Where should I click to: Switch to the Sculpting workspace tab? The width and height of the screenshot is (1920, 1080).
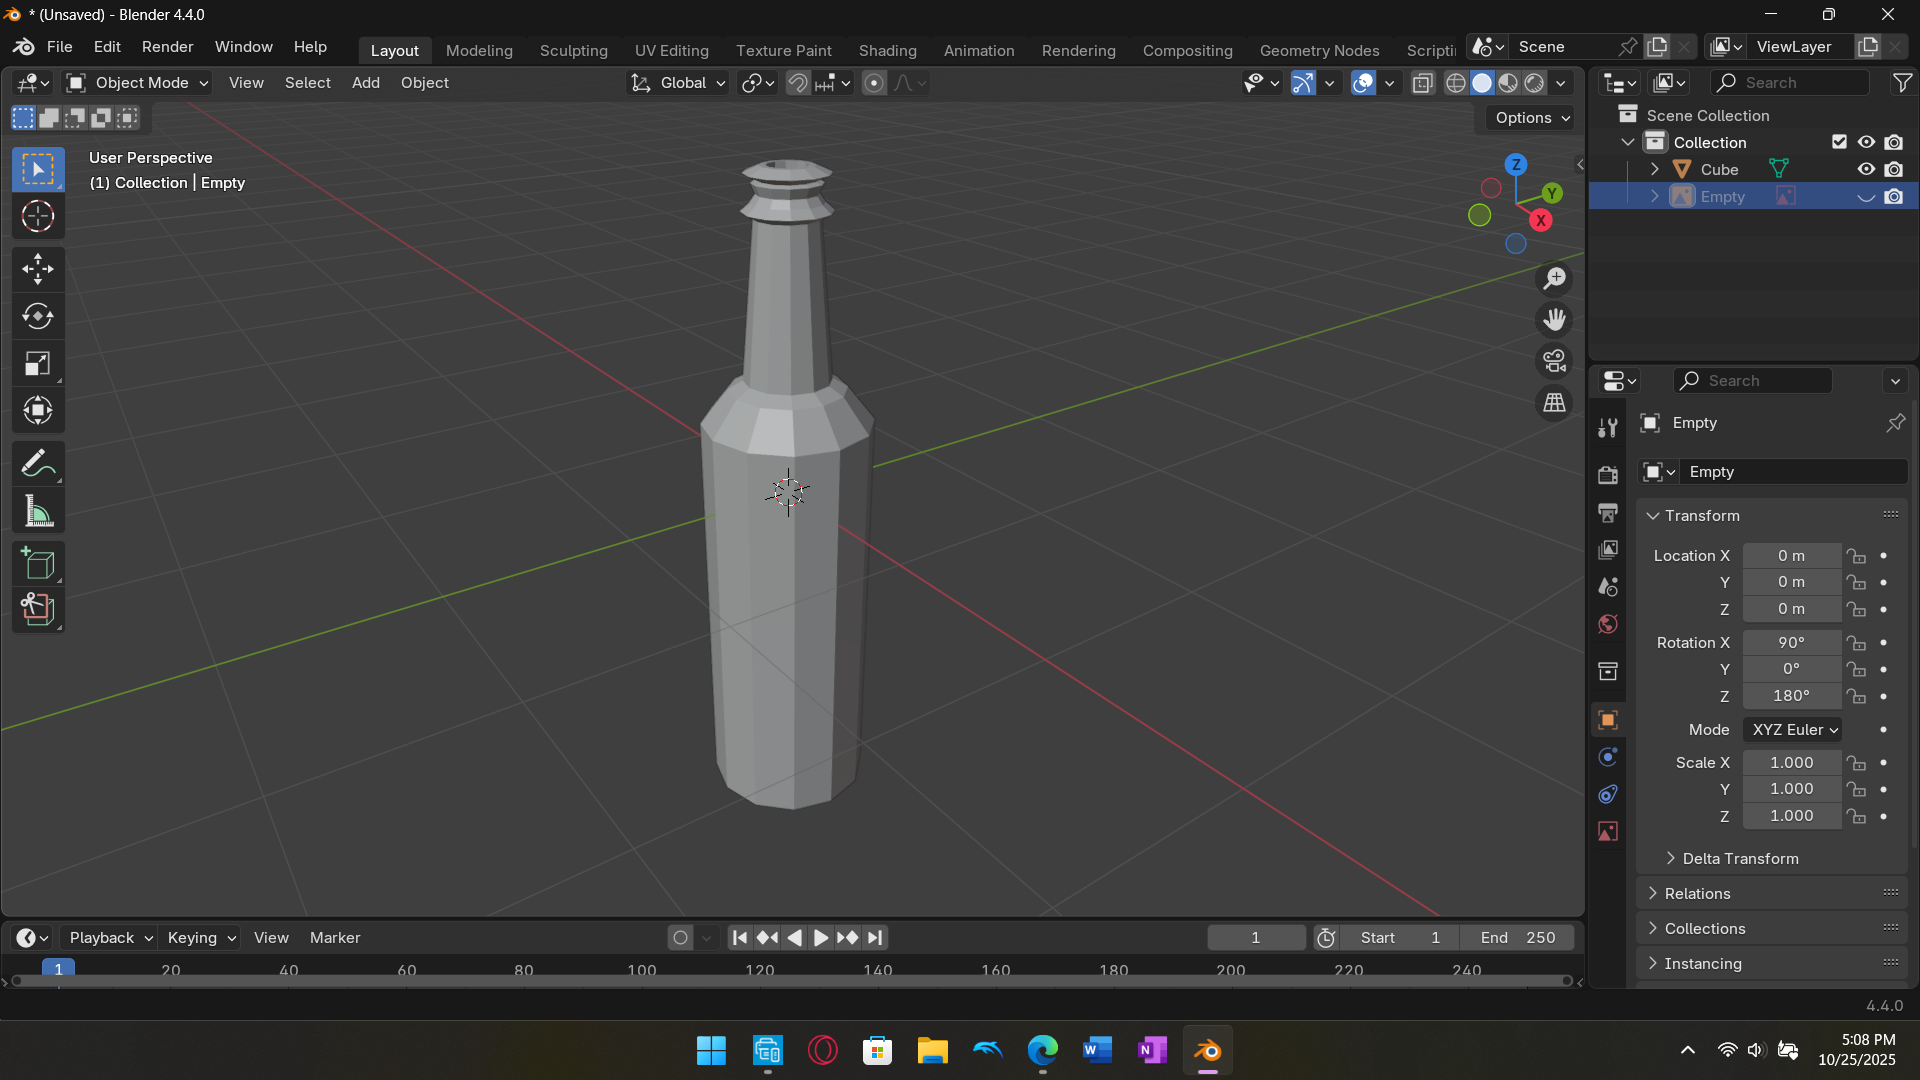tap(573, 50)
